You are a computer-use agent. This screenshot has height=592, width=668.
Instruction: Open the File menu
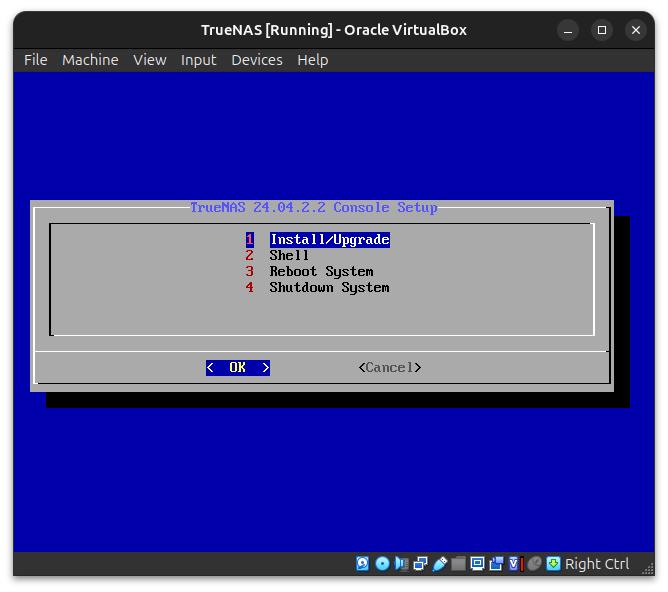[35, 60]
